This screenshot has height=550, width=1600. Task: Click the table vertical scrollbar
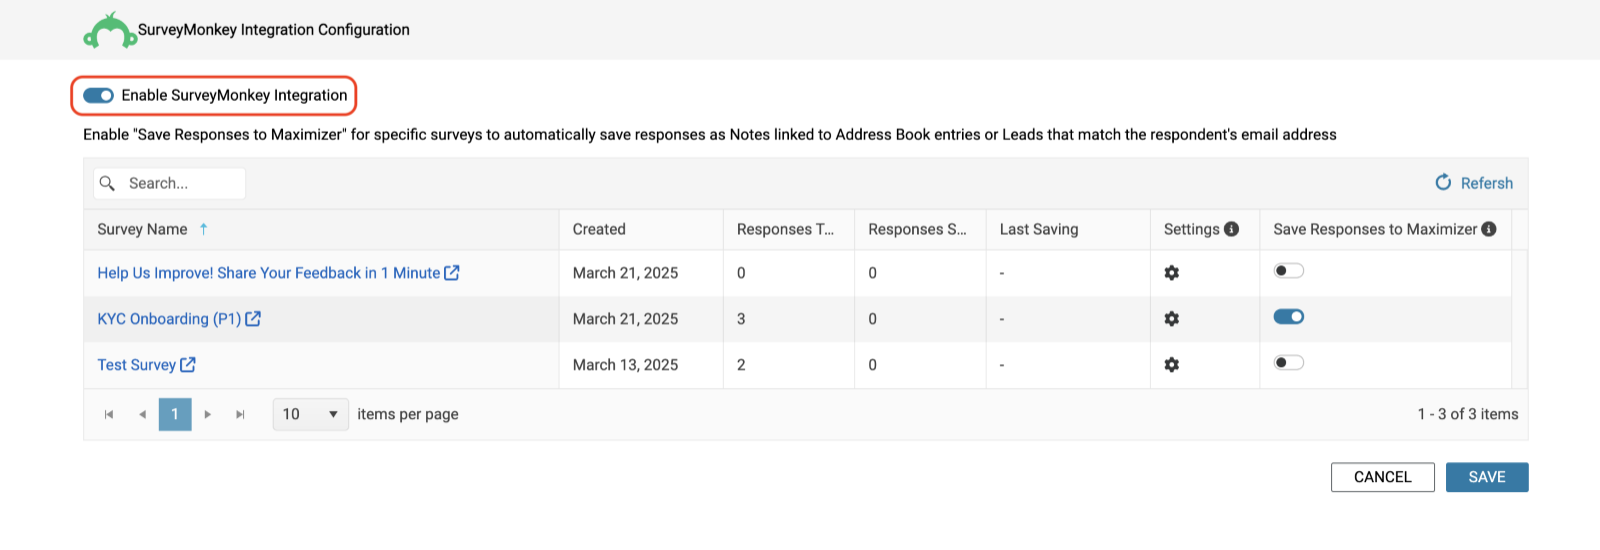coord(1520,319)
